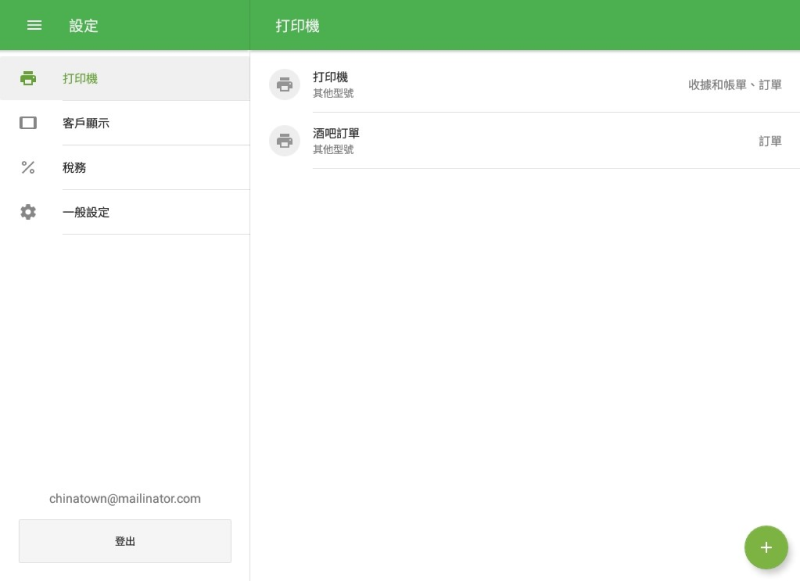The image size is (800, 581).
Task: Click the round printer icon beside 酒吧訂單
Action: (285, 141)
